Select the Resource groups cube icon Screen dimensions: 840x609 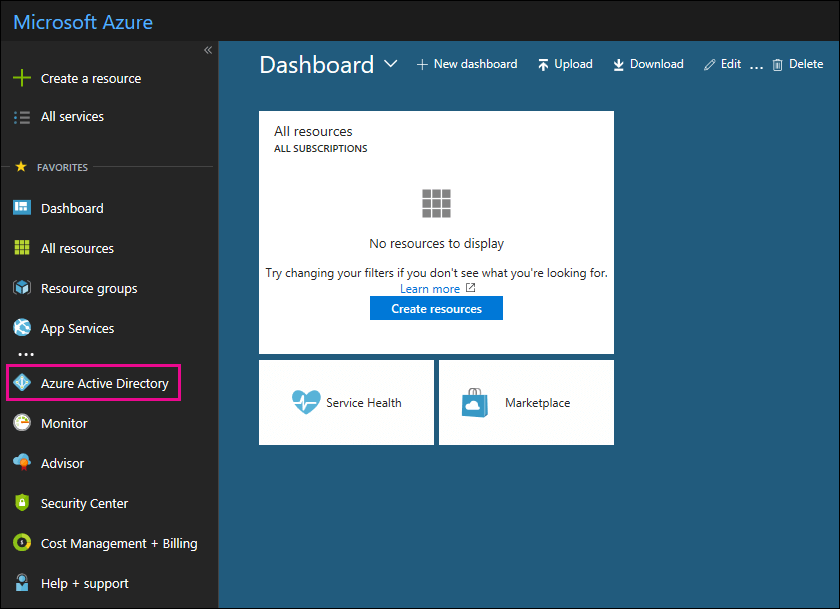pyautogui.click(x=22, y=288)
